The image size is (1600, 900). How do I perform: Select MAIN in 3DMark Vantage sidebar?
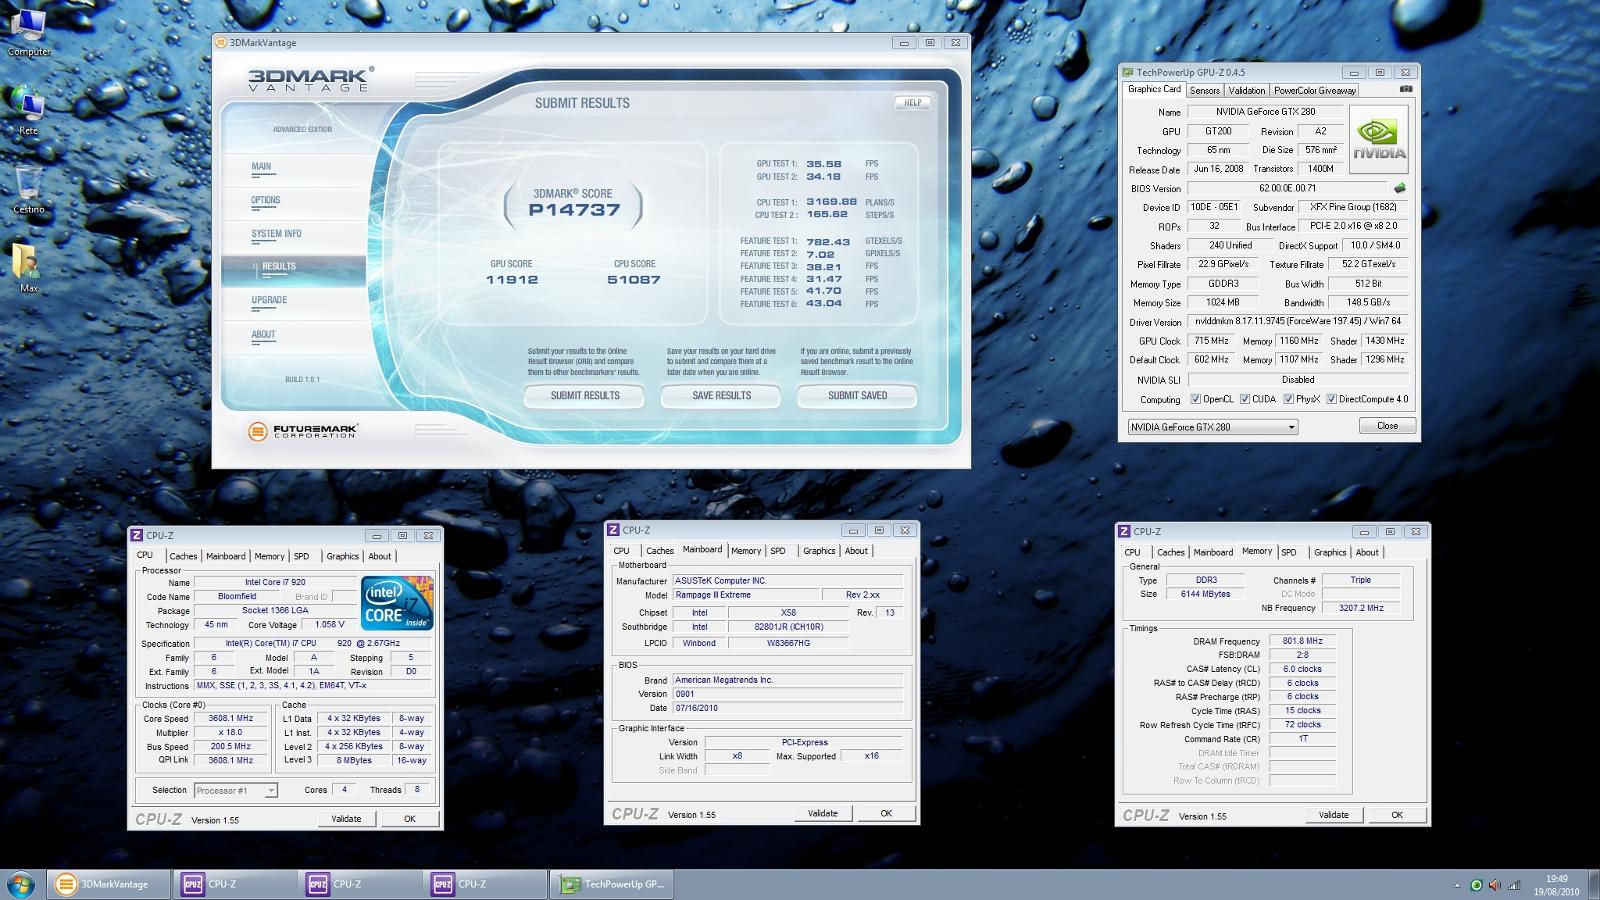click(x=261, y=167)
